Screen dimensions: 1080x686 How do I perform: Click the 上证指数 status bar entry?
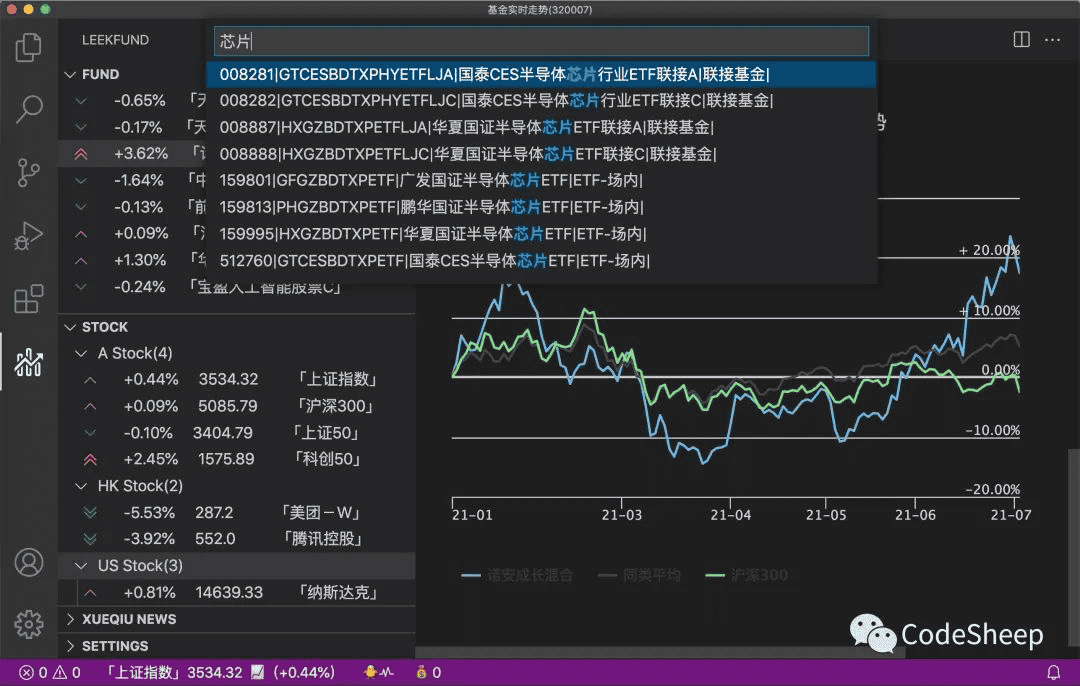(219, 672)
